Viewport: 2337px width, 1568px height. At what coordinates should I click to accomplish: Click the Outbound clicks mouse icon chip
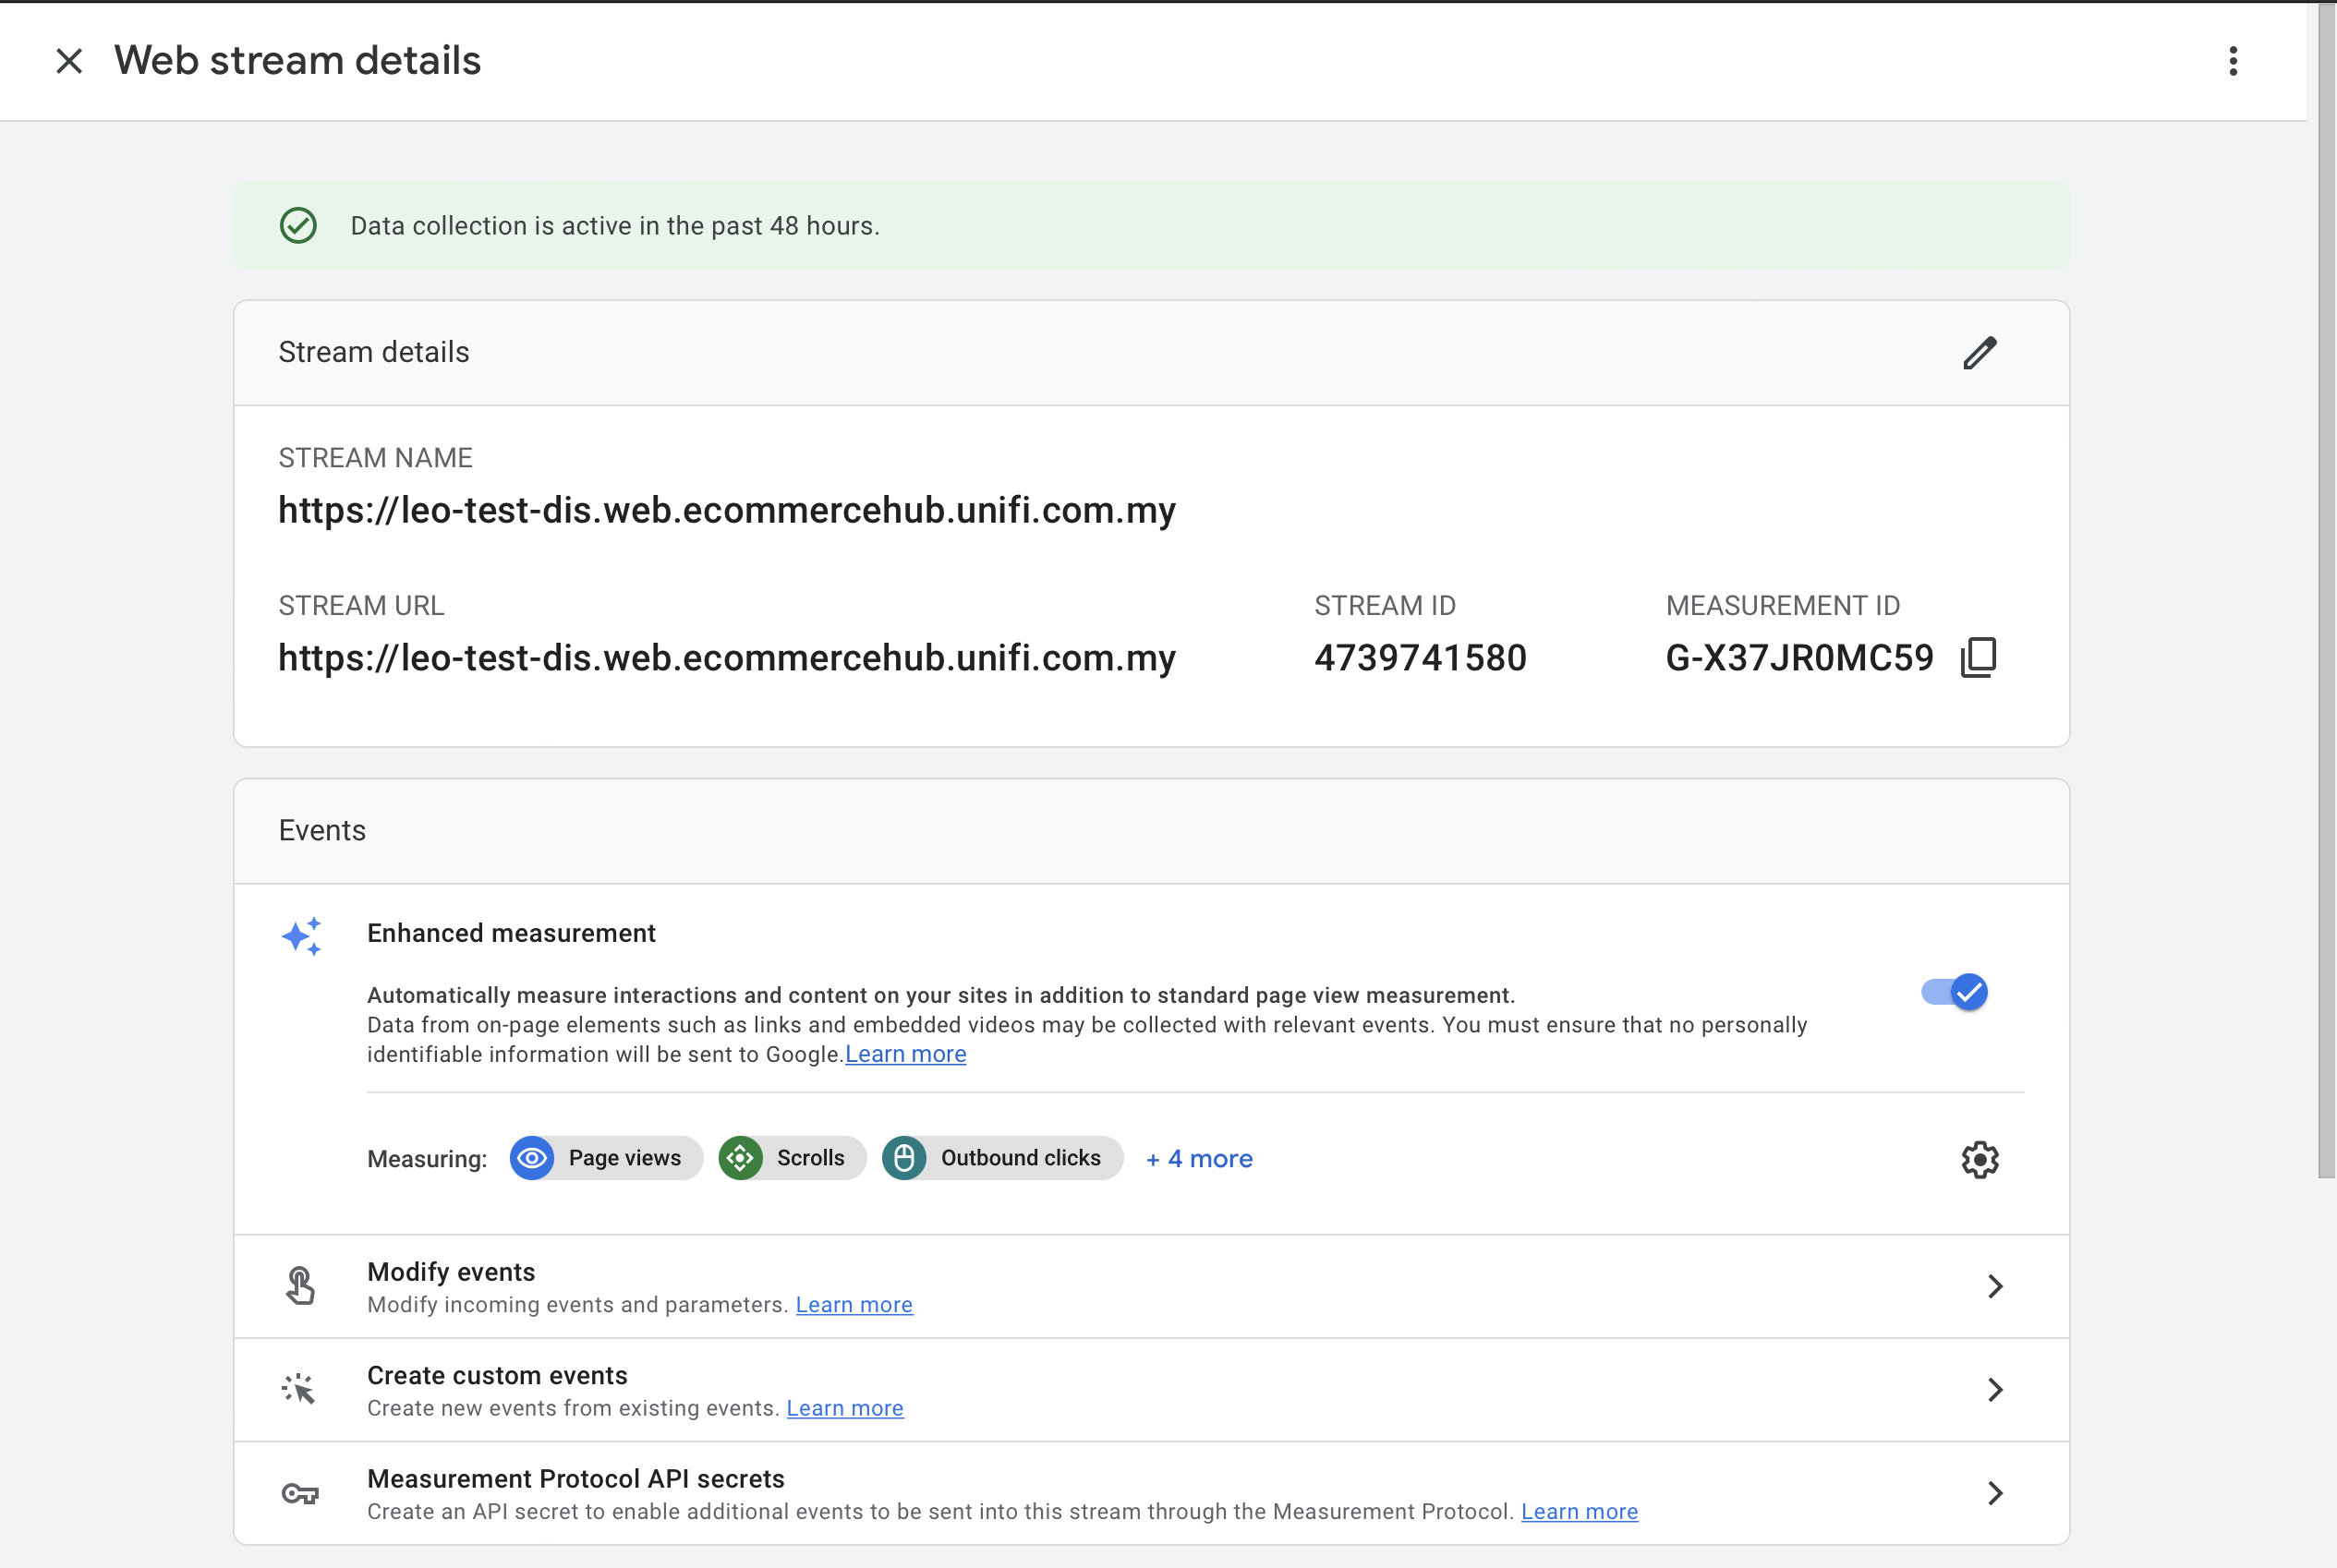(x=904, y=1158)
